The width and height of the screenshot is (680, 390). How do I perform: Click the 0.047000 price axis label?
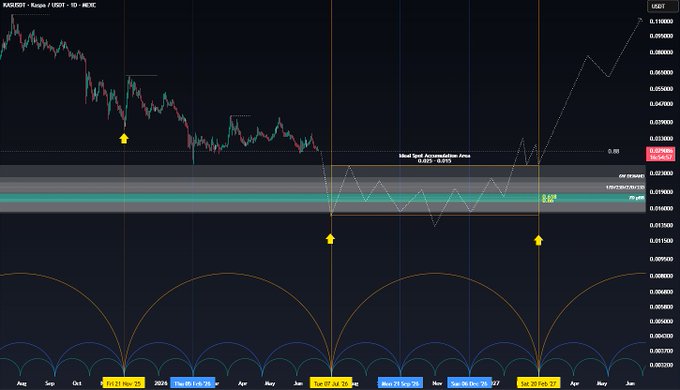pos(661,104)
